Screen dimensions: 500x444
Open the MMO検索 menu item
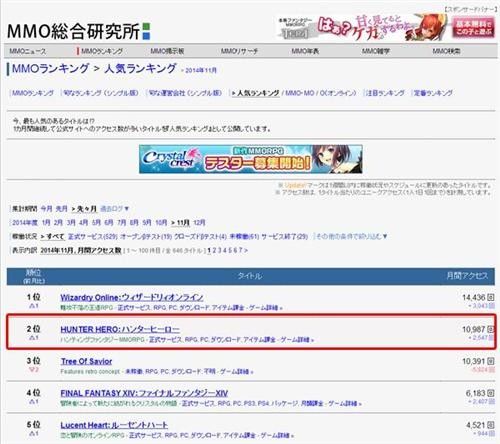pos(446,51)
